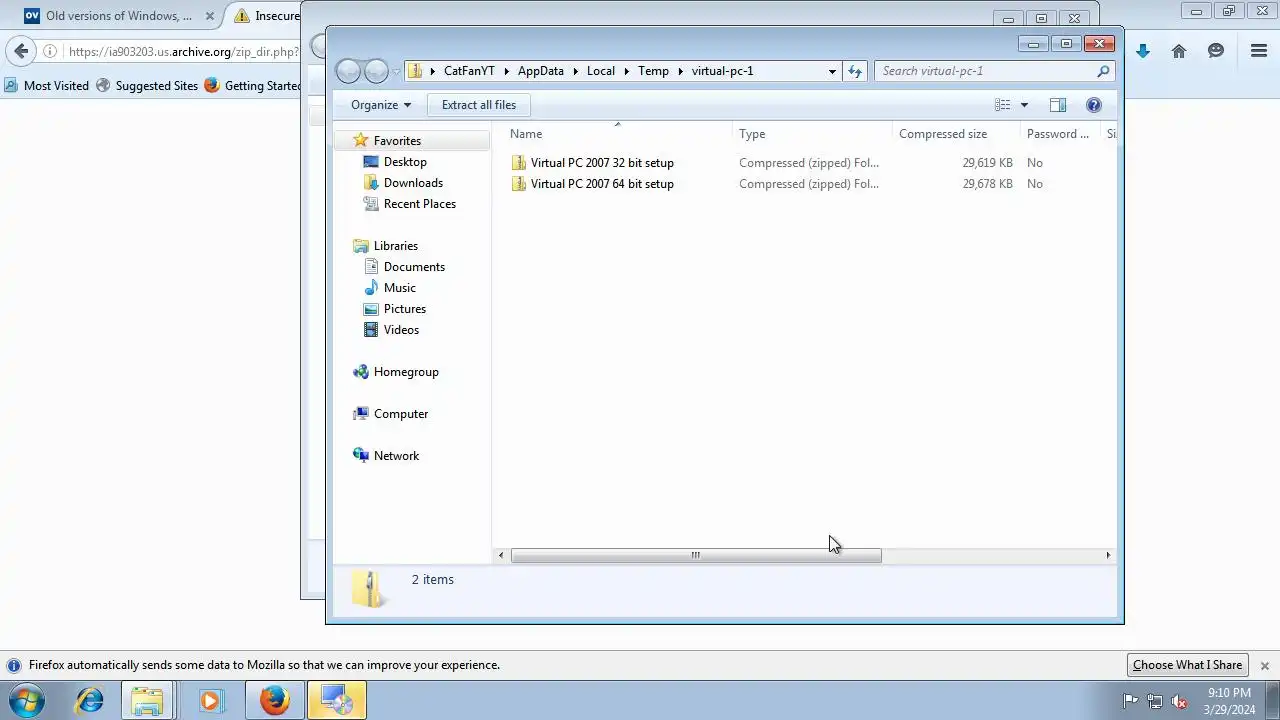Go to Firefox home page
Image resolution: width=1280 pixels, height=720 pixels.
click(x=1179, y=51)
